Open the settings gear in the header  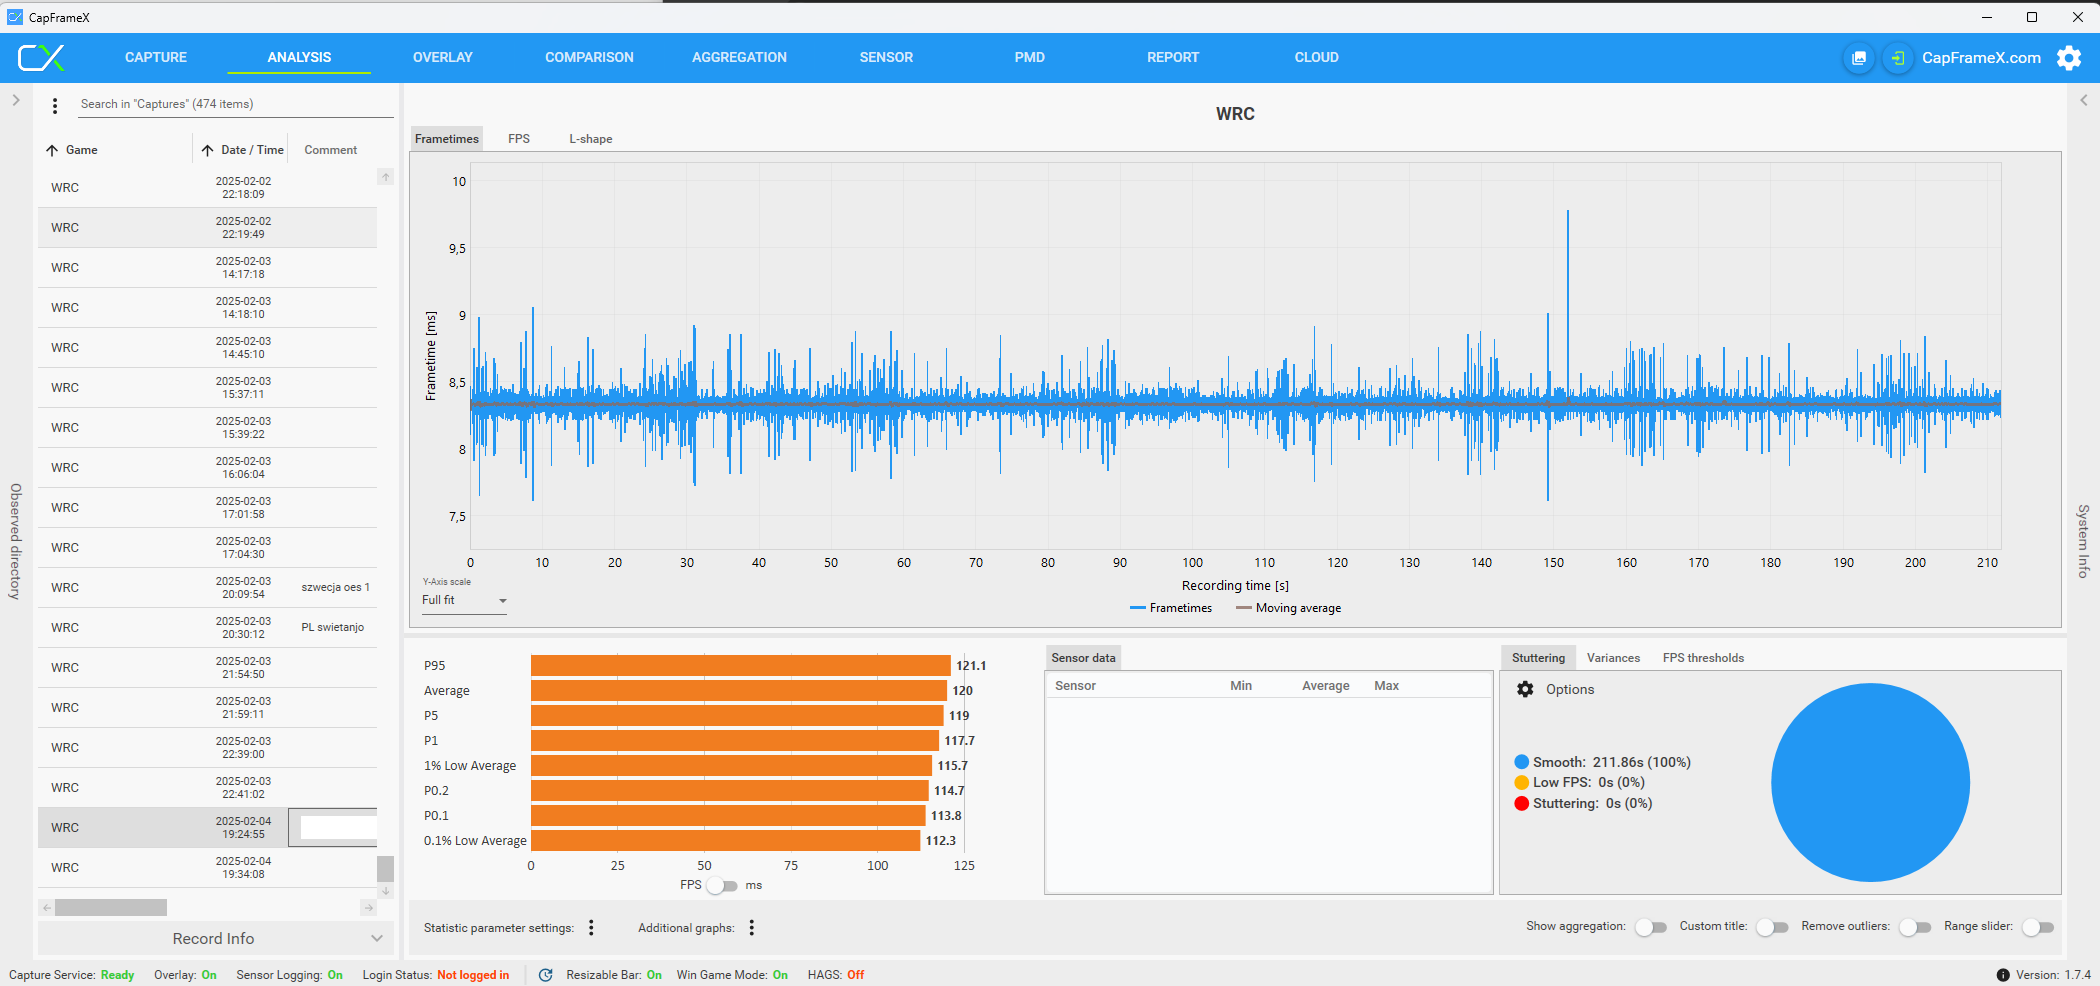pyautogui.click(x=2069, y=58)
